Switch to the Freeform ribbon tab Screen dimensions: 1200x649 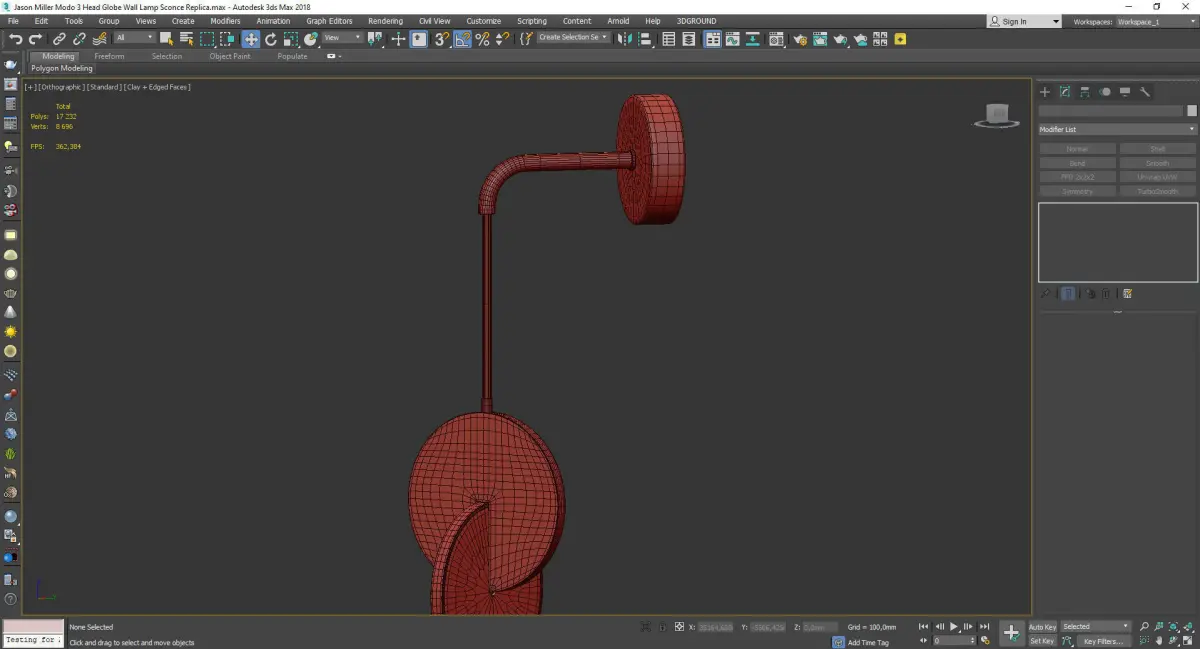tap(109, 56)
